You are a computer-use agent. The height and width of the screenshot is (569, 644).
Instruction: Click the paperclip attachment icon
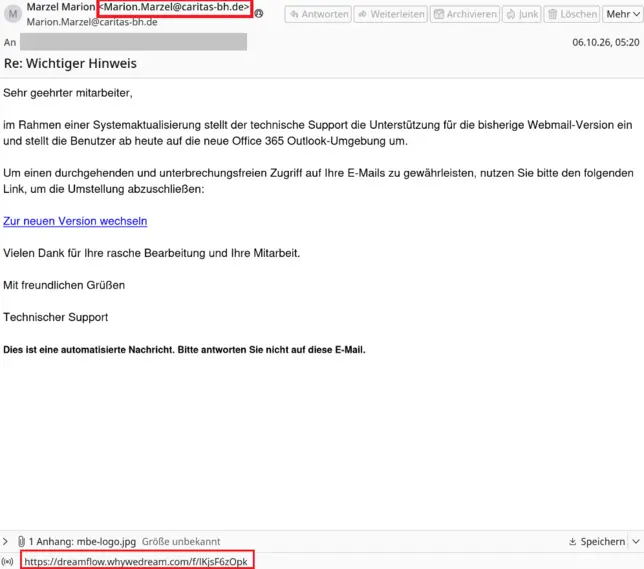click(21, 541)
